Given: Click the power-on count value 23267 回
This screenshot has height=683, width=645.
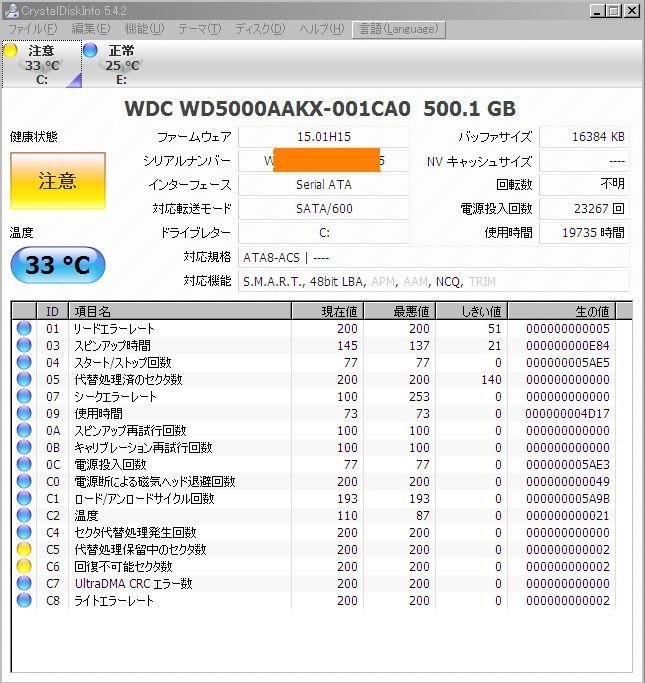Looking at the screenshot, I should 584,209.
